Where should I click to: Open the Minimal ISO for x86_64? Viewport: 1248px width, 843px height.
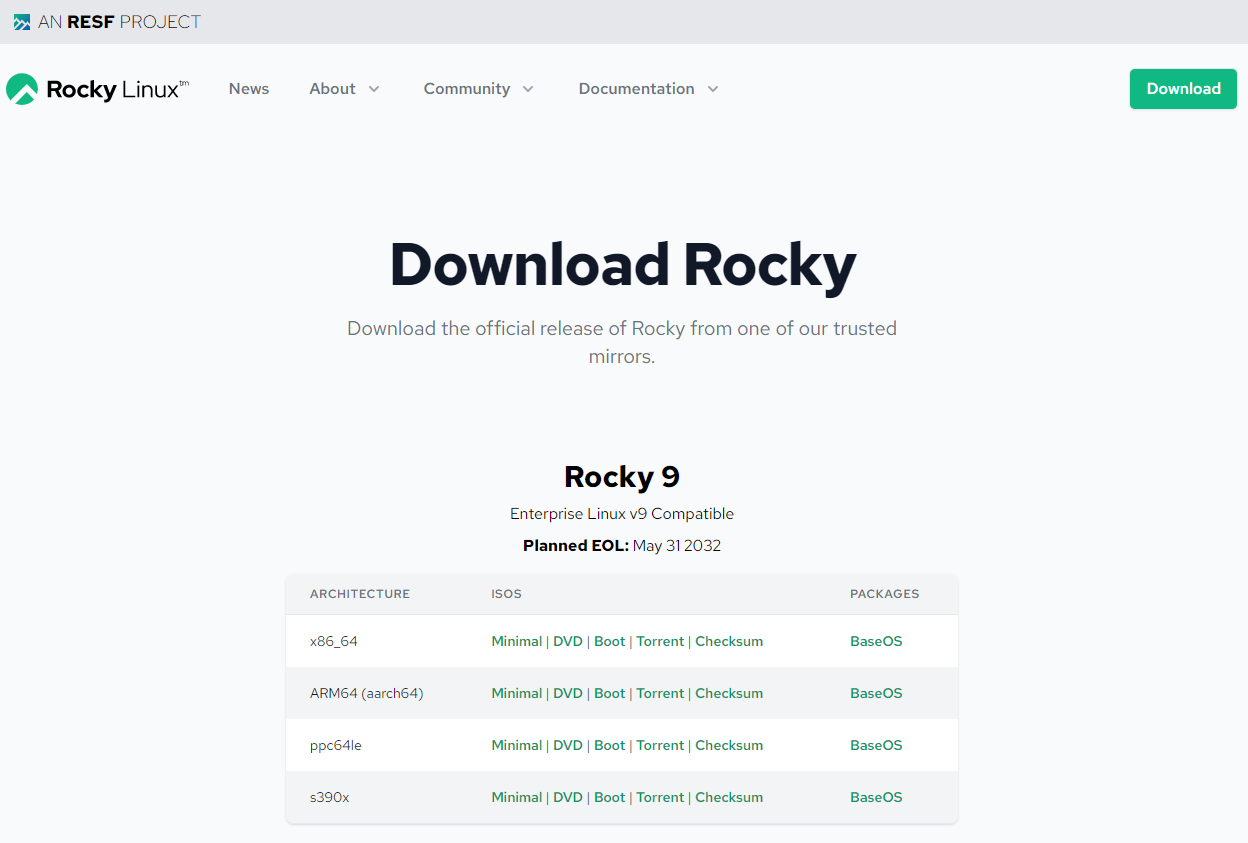517,641
